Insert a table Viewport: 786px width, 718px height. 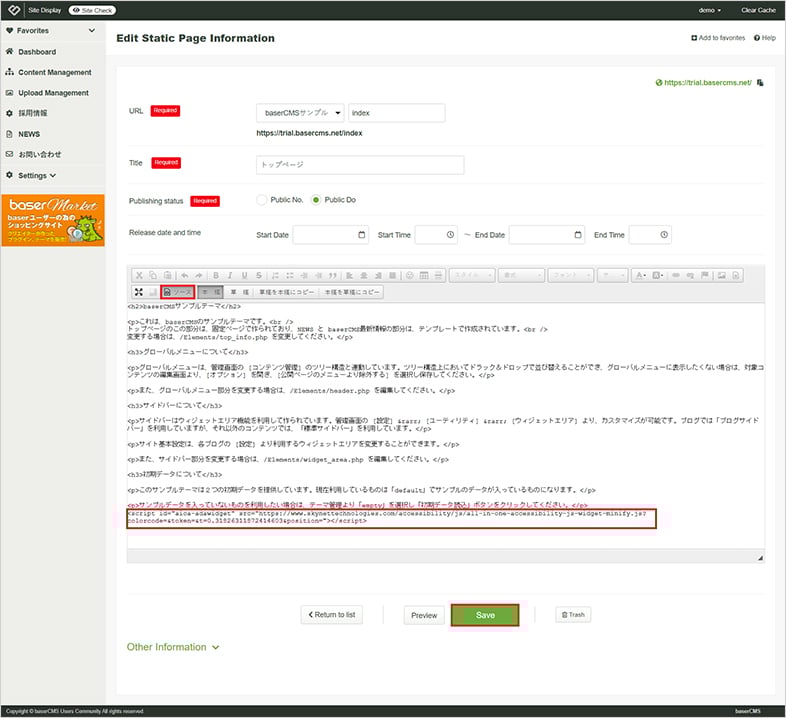424,275
